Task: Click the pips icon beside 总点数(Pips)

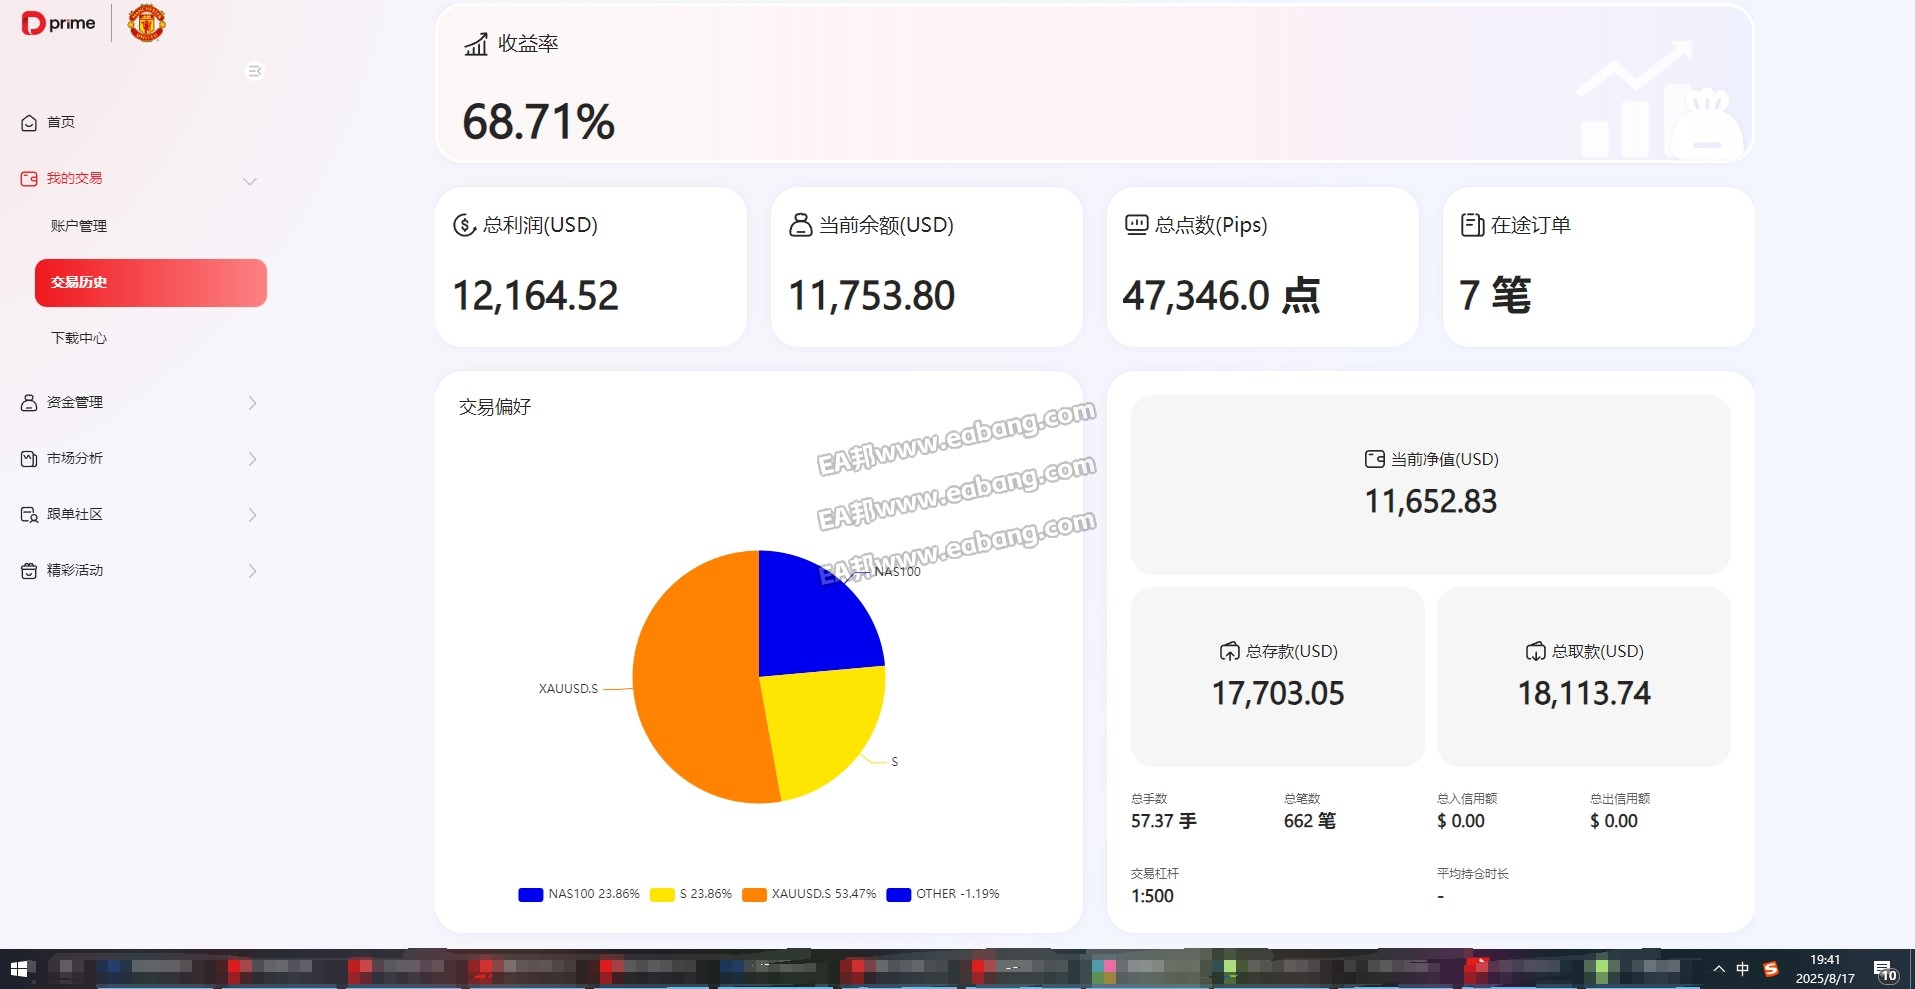Action: 1136,225
